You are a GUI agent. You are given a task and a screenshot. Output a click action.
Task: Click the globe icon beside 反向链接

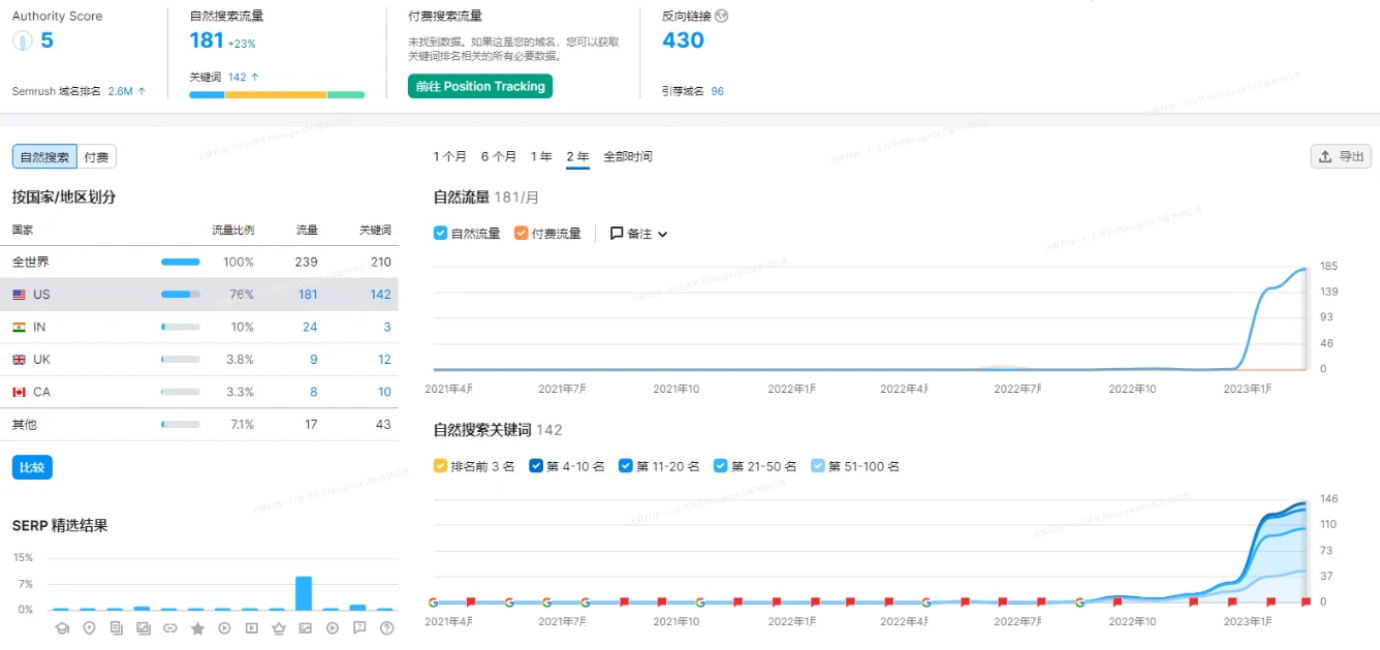[722, 16]
